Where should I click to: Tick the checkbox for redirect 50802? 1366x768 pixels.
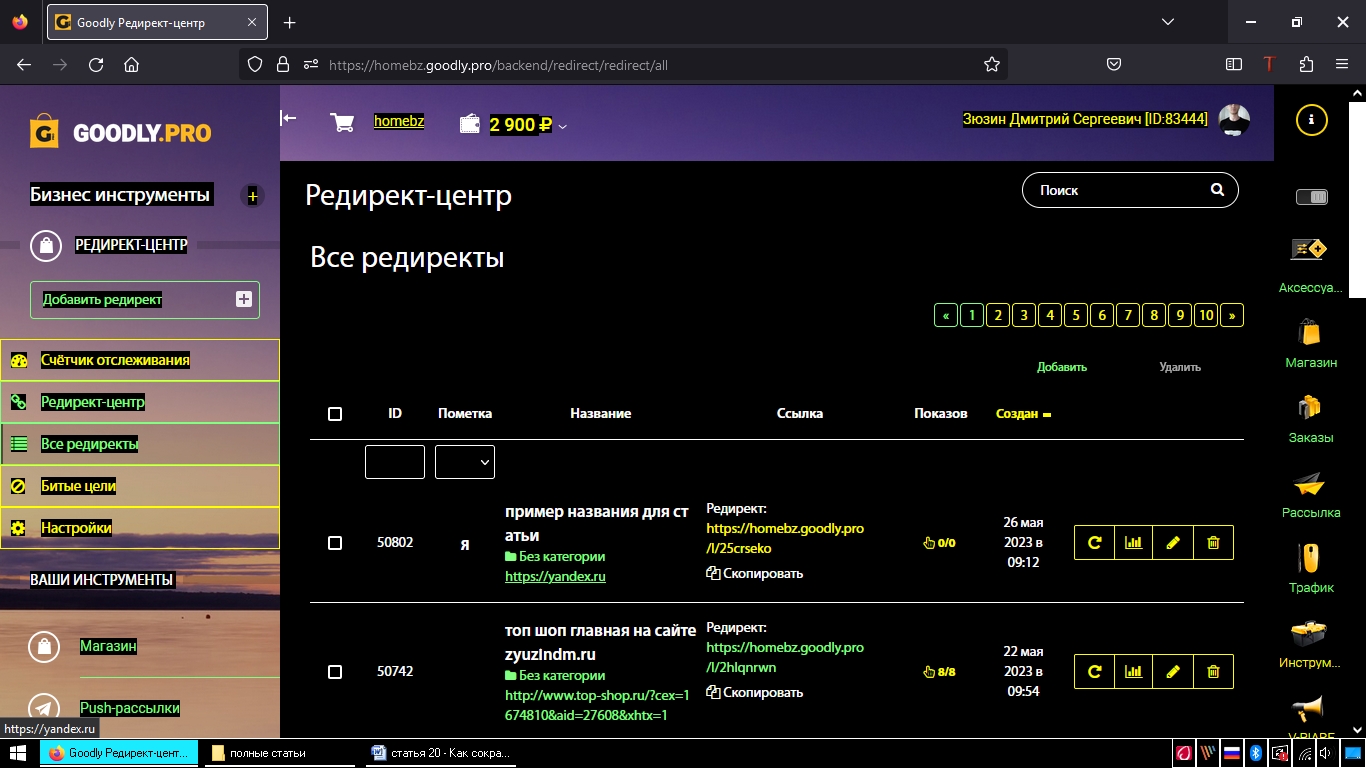335,543
